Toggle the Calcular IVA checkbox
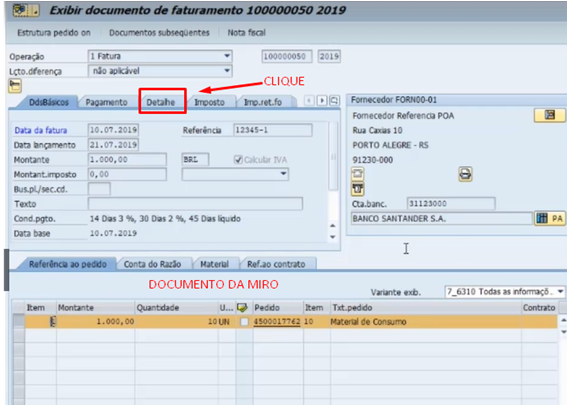 pos(238,159)
